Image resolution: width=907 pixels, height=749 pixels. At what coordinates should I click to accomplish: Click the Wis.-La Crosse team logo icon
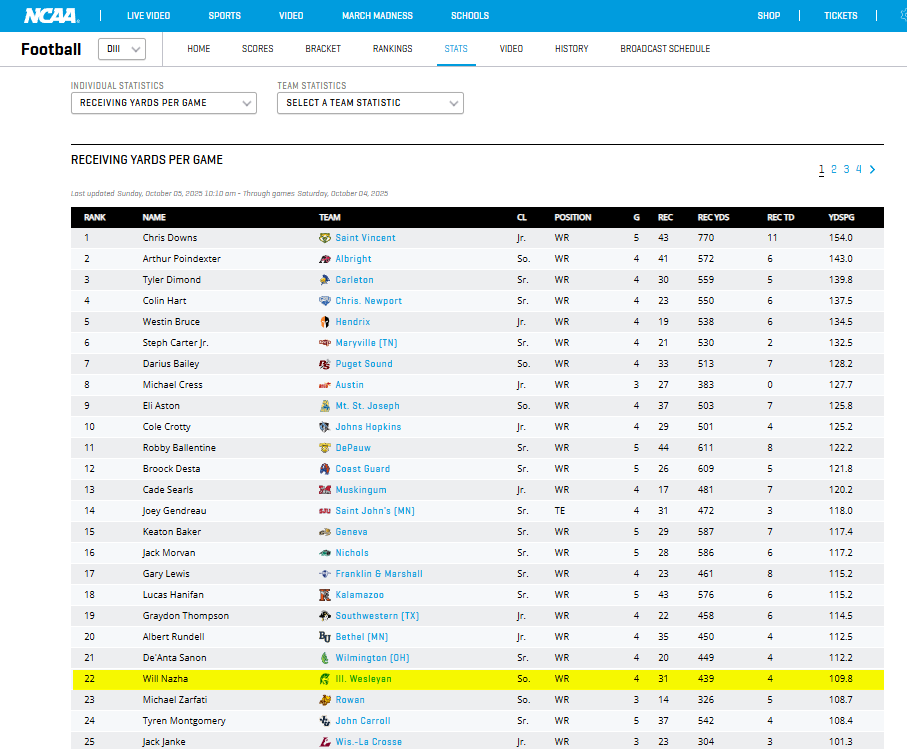tap(325, 742)
